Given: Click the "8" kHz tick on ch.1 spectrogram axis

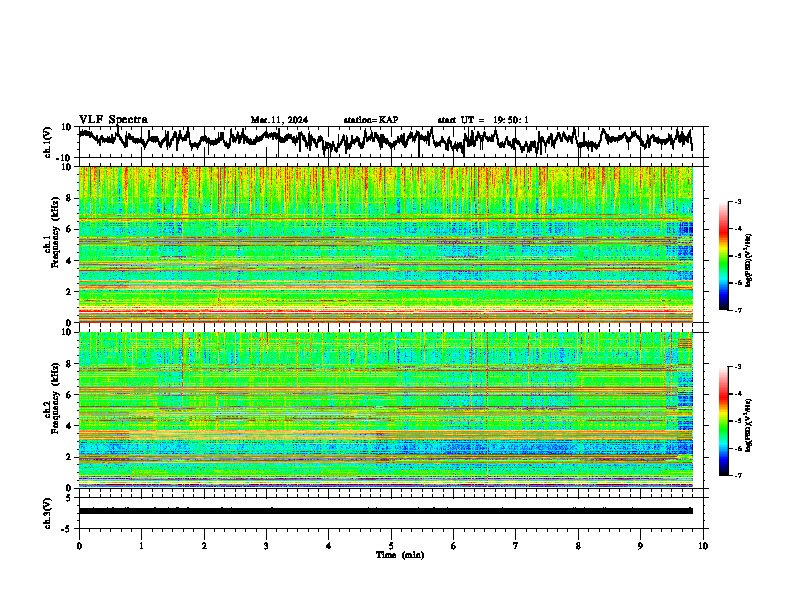Looking at the screenshot, I should [69, 198].
